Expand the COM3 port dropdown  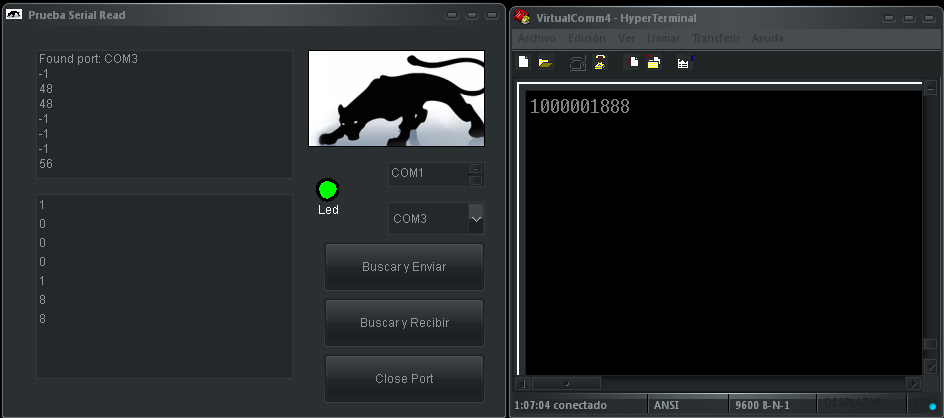[476, 219]
